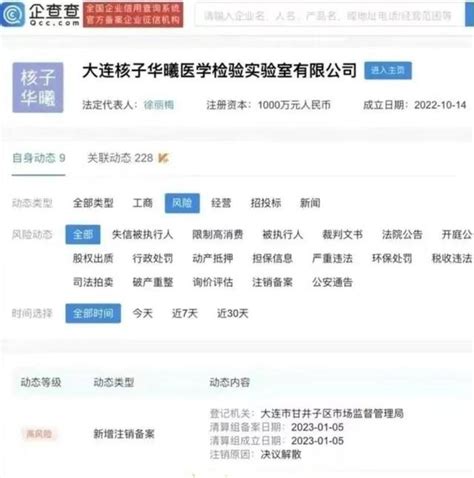Click the Qcc.com logo icon
Screen dimensions: 474x478
click(x=13, y=14)
